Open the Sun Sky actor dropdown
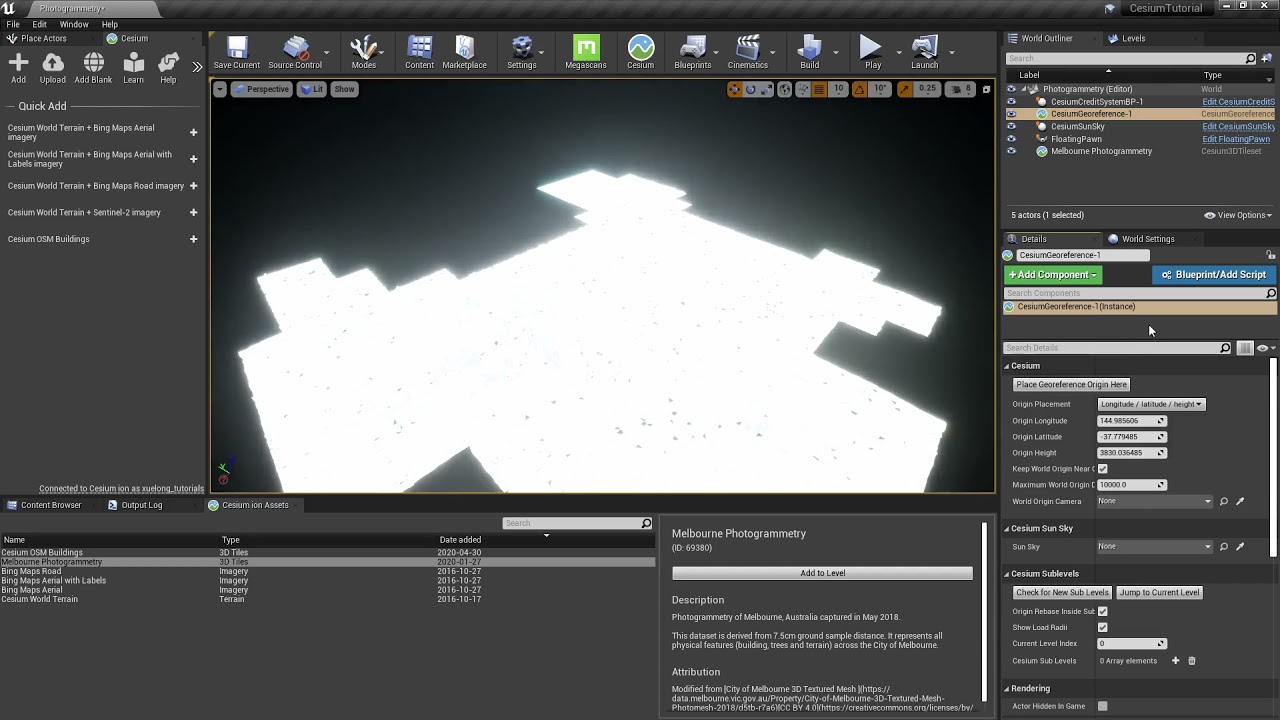 tap(1155, 546)
